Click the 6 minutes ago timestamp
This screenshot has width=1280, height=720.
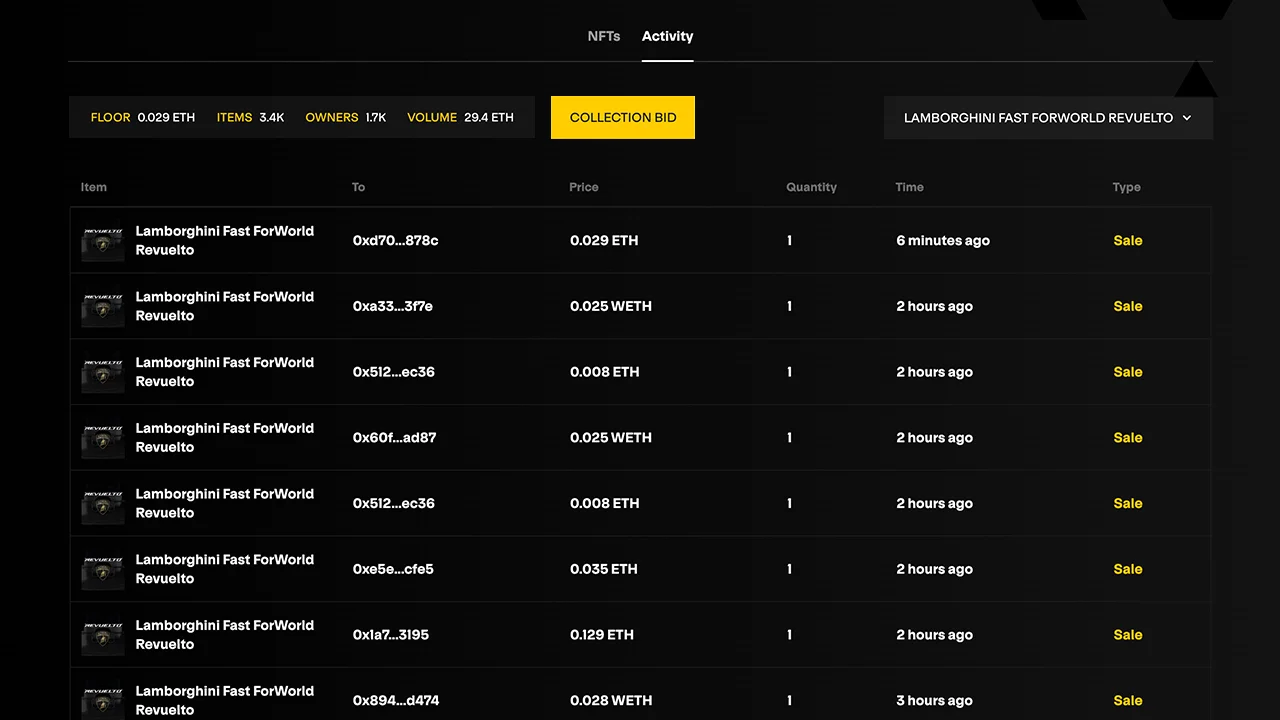coord(943,240)
